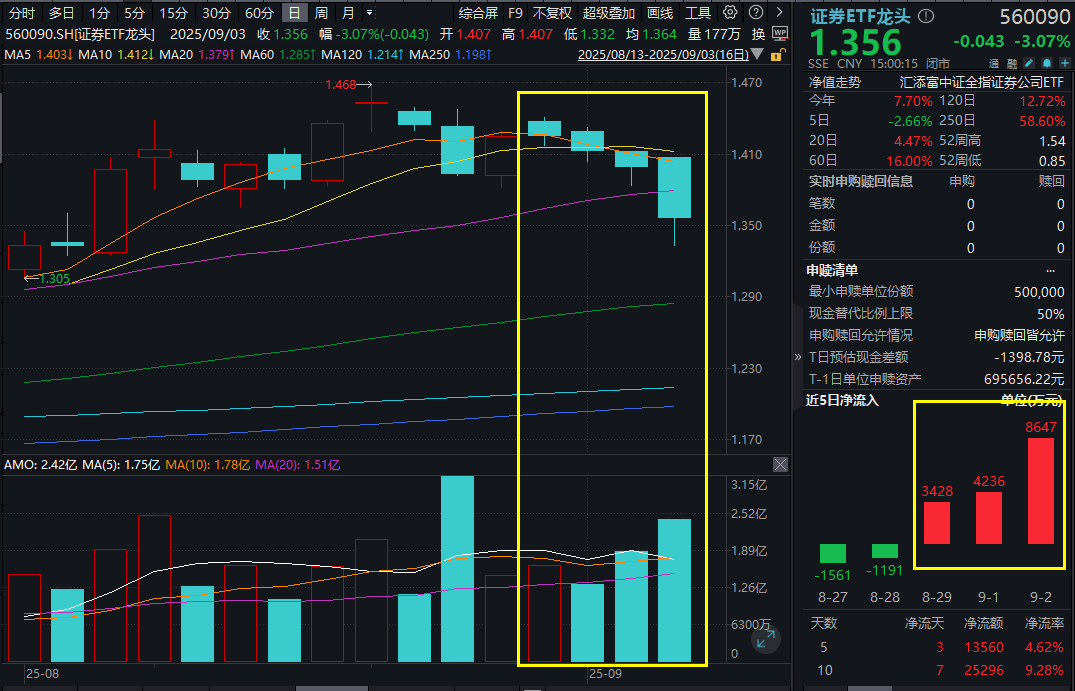1075x691 pixels.
Task: Toggle 超级叠加 overlay option
Action: 609,13
